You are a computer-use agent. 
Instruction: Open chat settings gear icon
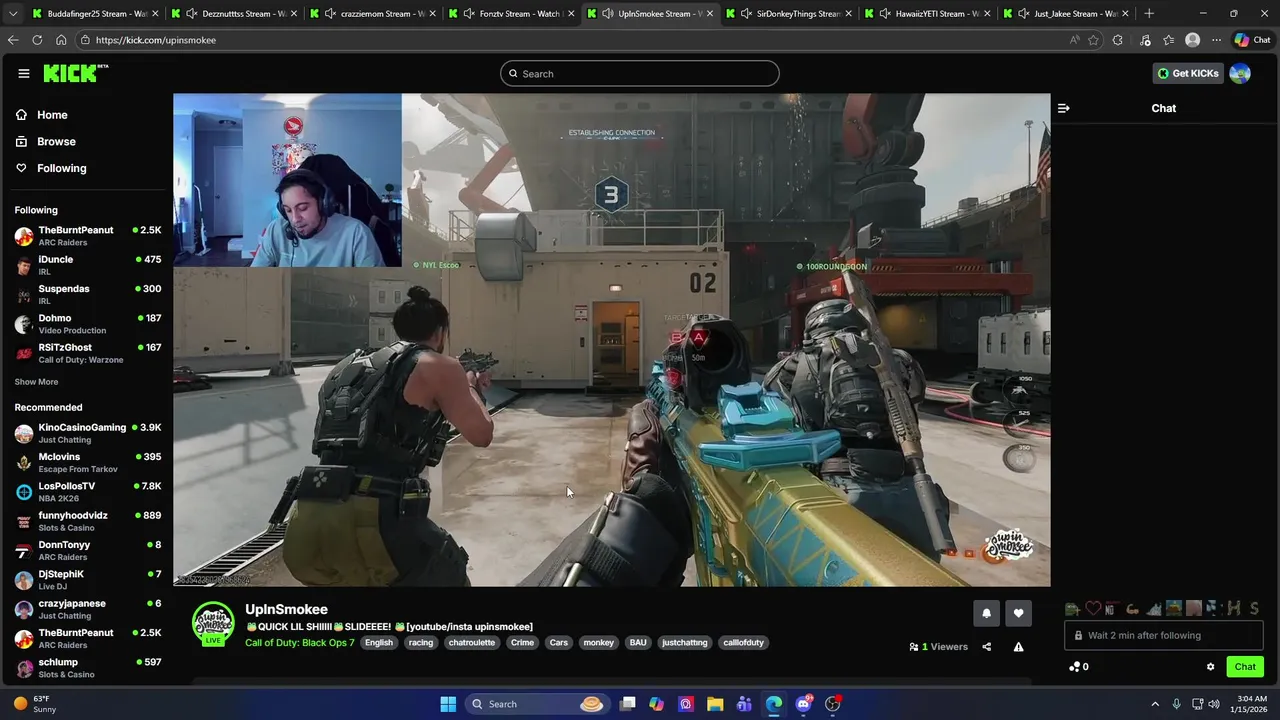point(1210,667)
